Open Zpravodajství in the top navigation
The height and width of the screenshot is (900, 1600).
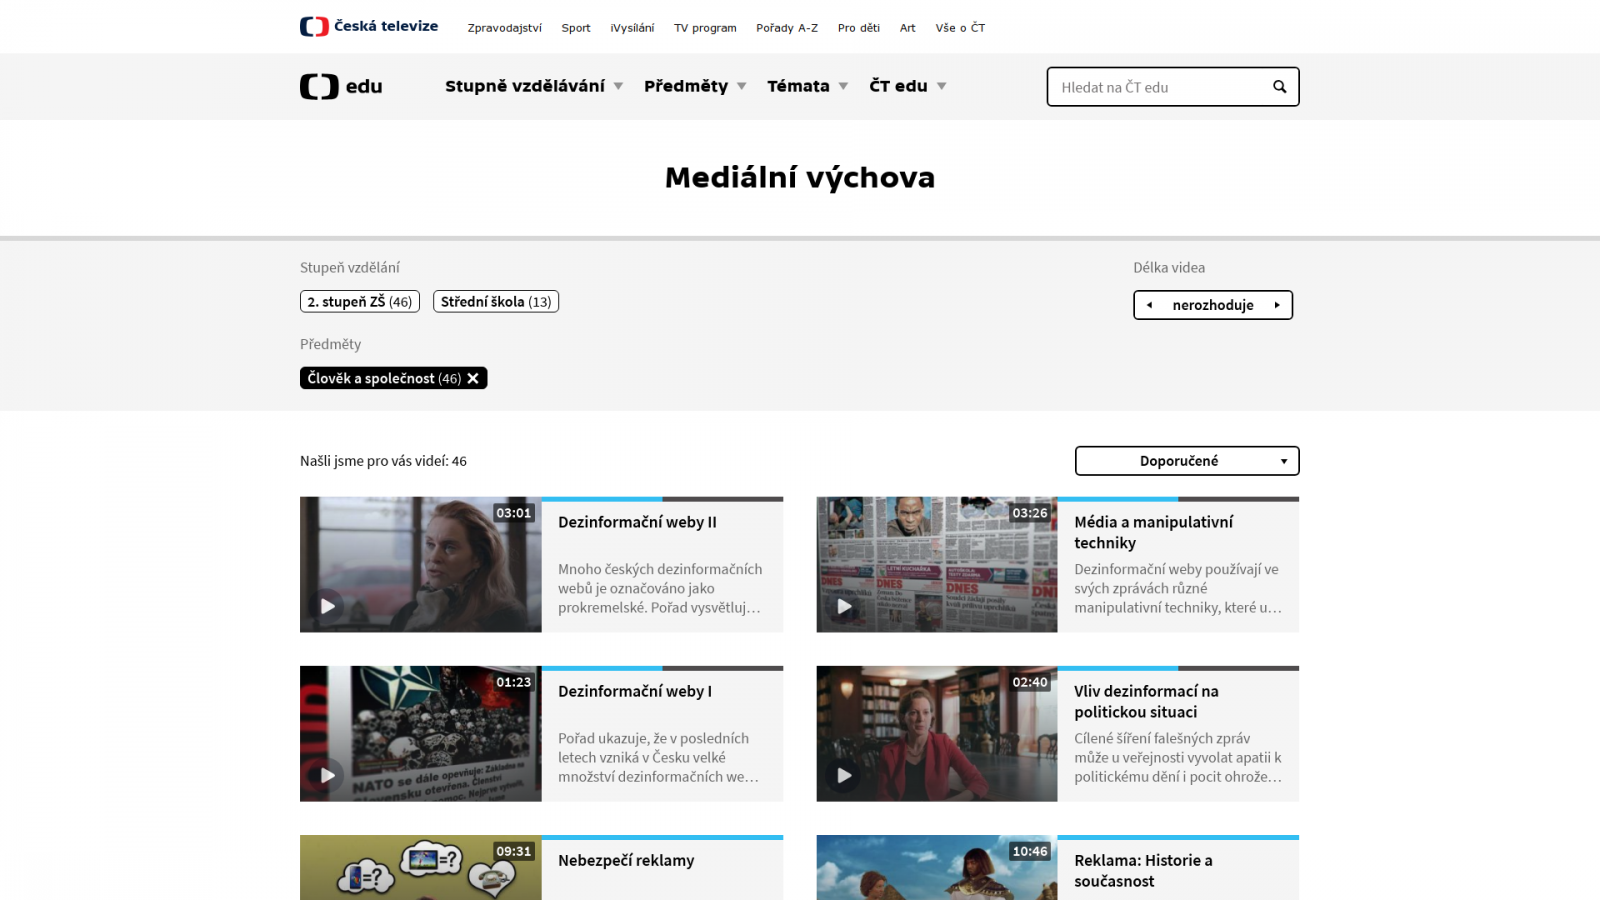click(504, 28)
